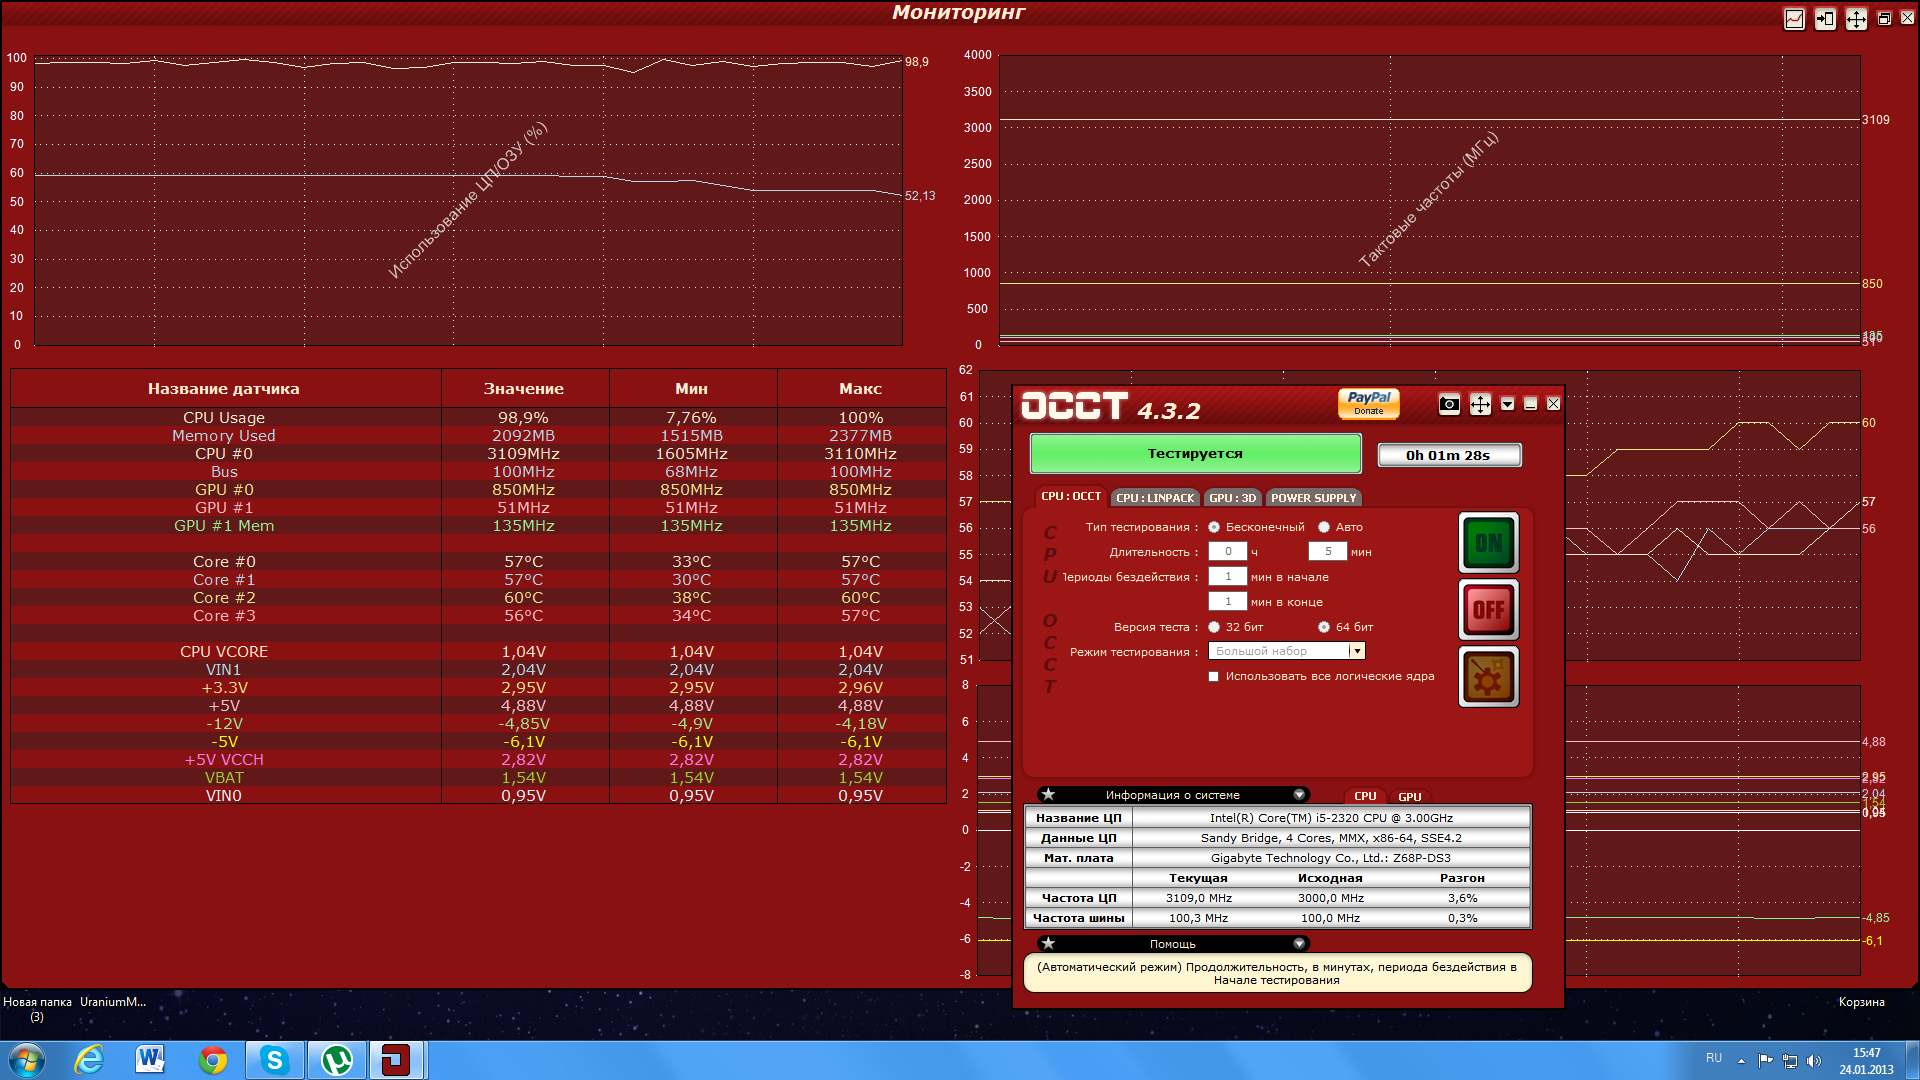Click the move arrows icon in OCCT window
This screenshot has width=1920, height=1080.
click(1480, 404)
